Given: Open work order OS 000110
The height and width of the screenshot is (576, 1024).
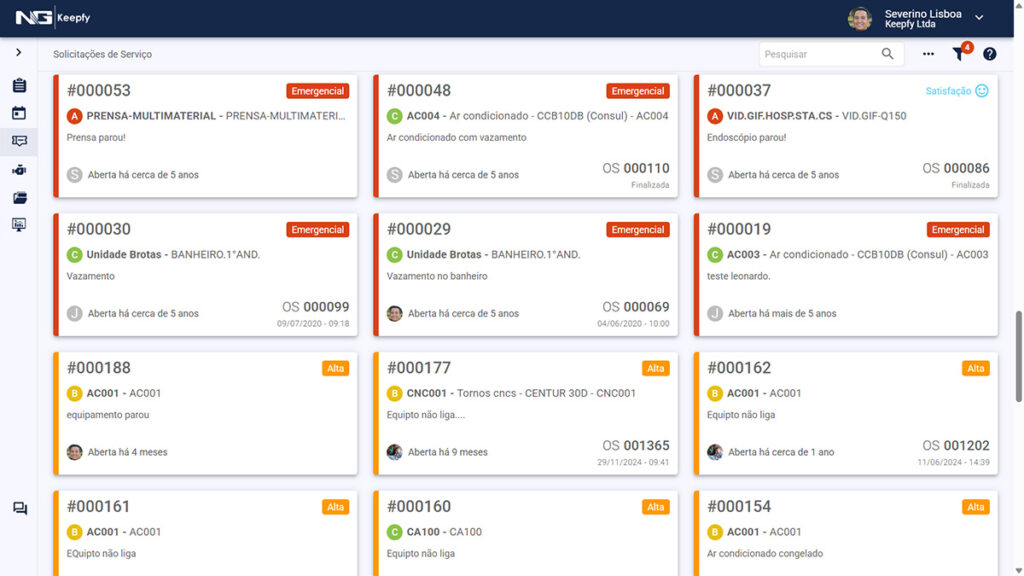Looking at the screenshot, I should (x=636, y=168).
